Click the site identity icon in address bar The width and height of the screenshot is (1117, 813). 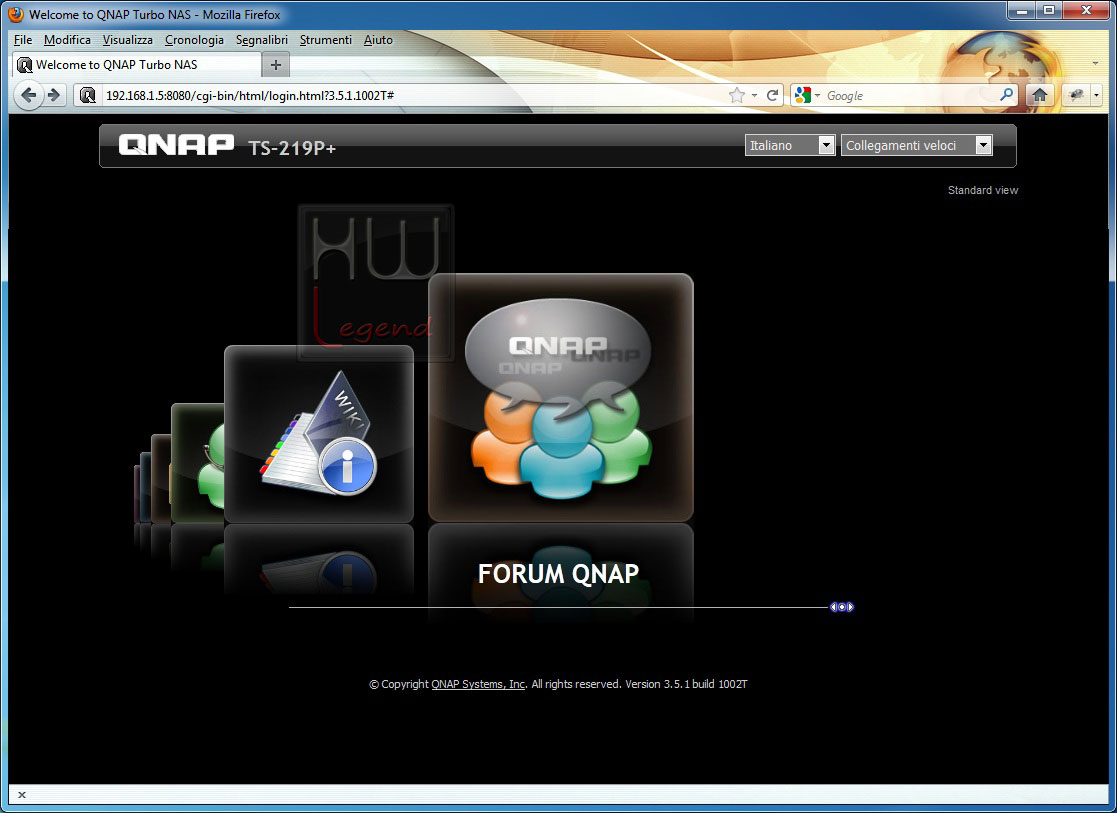click(x=88, y=95)
